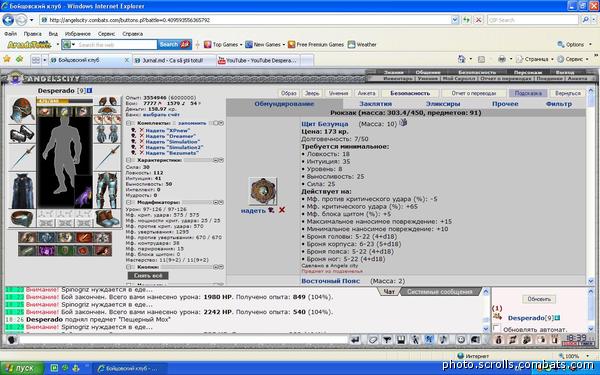Click the smiley face icon in chat toolbar
Image resolution: width=600 pixels, height=375 pixels.
point(461,340)
